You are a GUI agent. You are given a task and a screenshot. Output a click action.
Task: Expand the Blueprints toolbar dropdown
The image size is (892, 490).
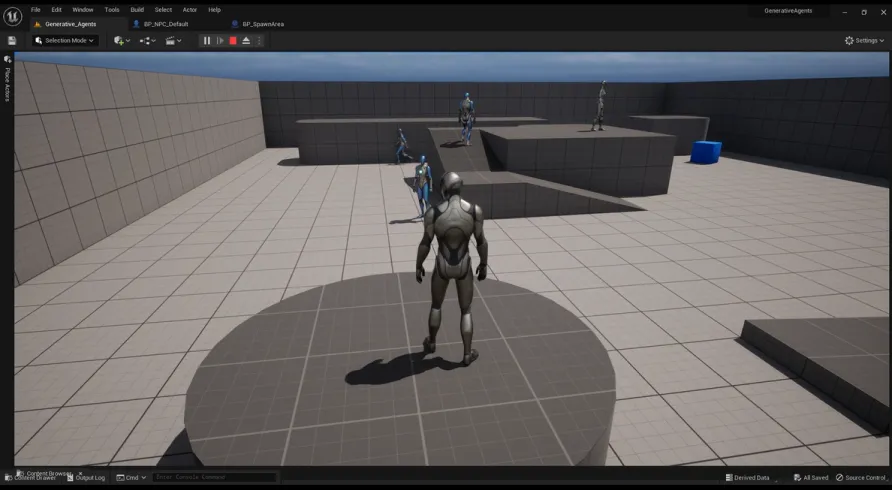click(x=148, y=41)
